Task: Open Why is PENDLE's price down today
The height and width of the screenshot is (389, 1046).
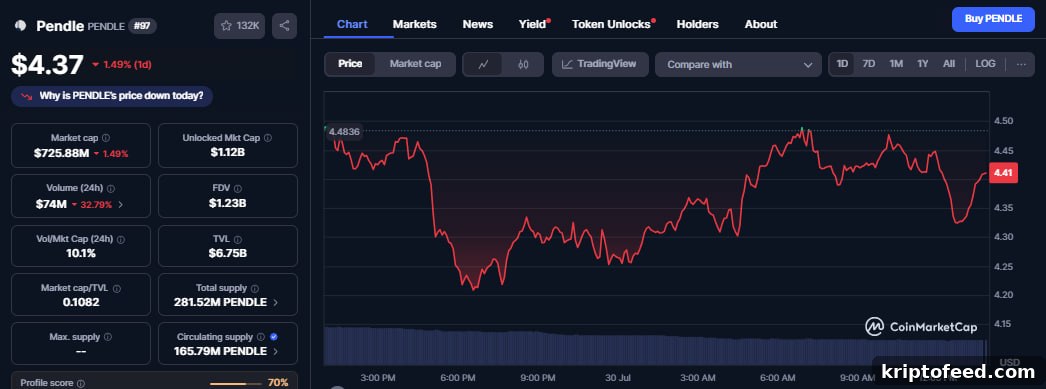Action: (x=112, y=96)
